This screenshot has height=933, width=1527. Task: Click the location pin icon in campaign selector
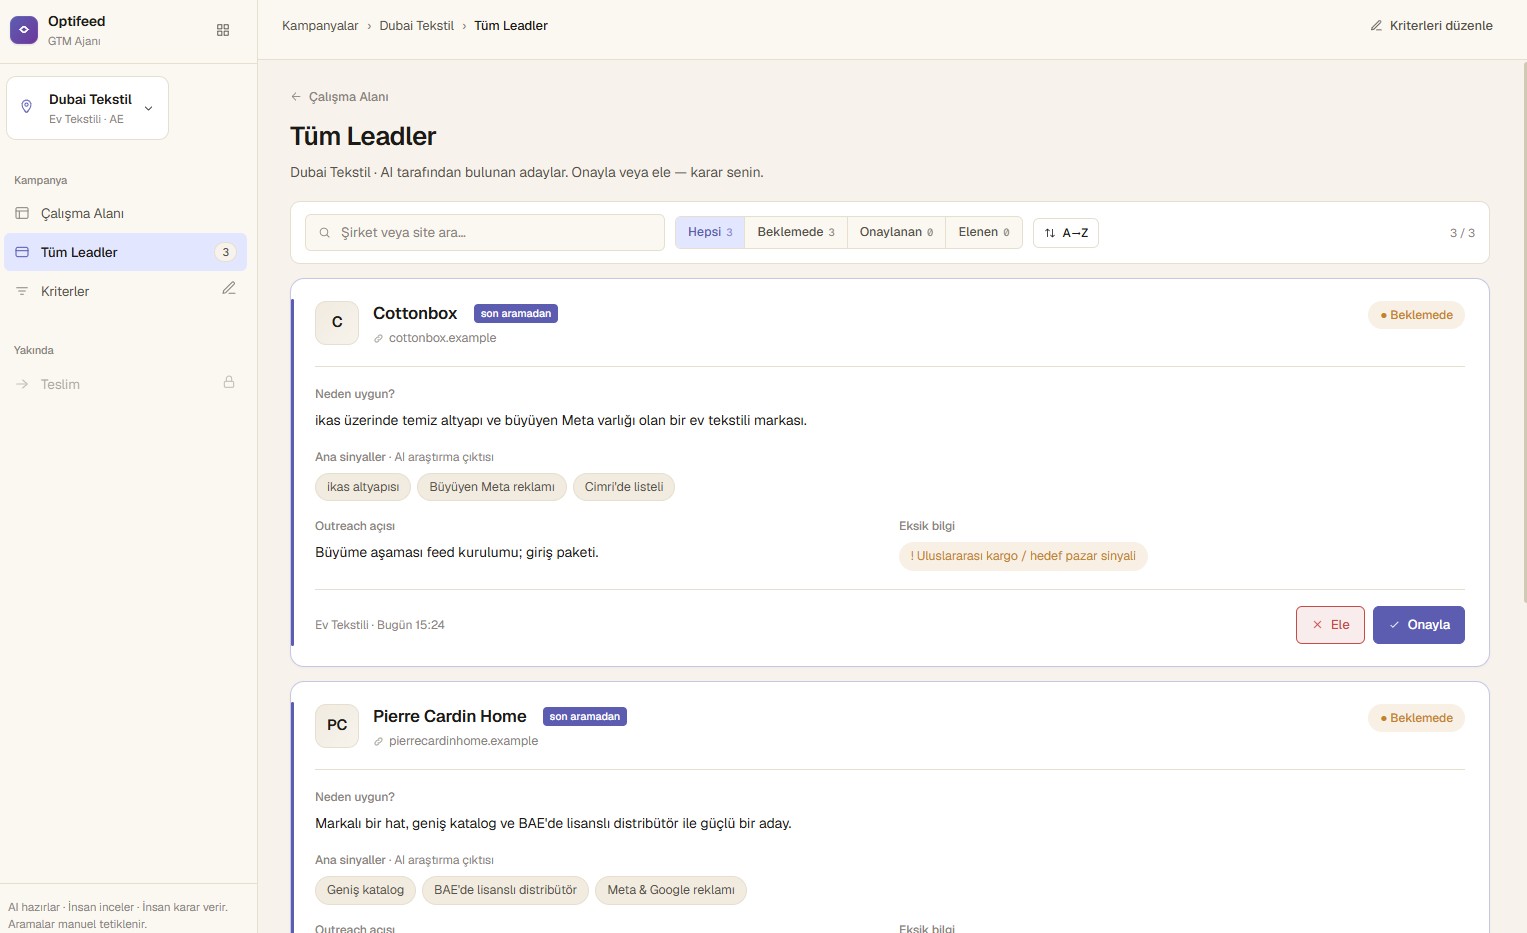[x=27, y=107]
